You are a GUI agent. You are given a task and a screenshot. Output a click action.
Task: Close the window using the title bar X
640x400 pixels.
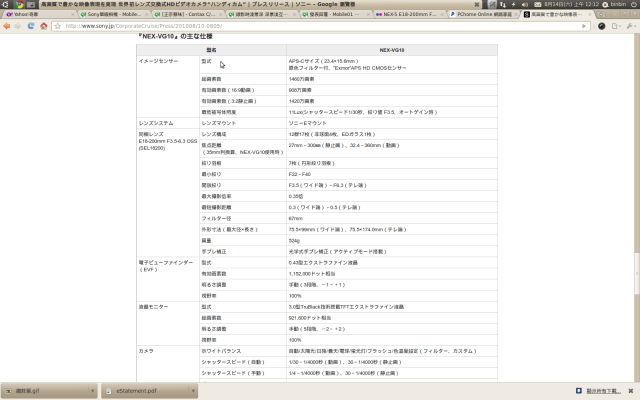tap(476, 4)
